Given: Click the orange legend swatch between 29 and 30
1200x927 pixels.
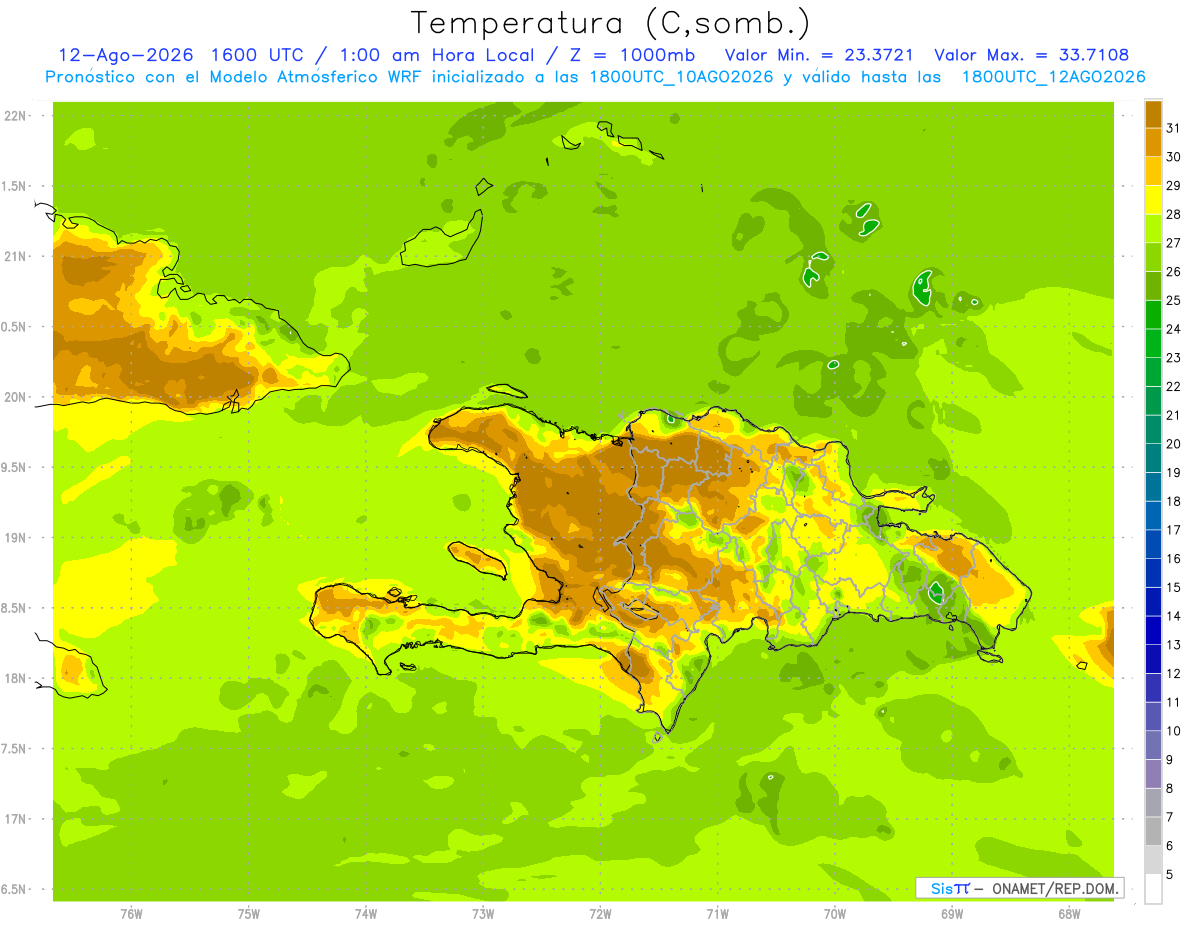Looking at the screenshot, I should tap(1153, 171).
